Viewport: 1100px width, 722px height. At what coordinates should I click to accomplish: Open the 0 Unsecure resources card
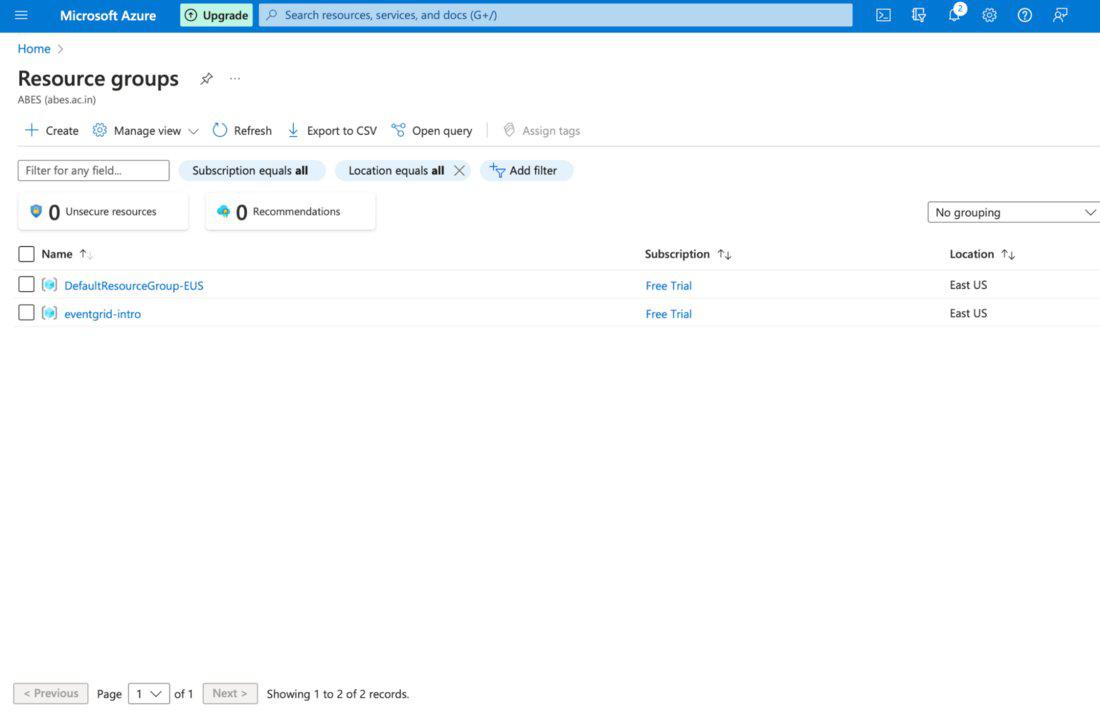point(103,211)
